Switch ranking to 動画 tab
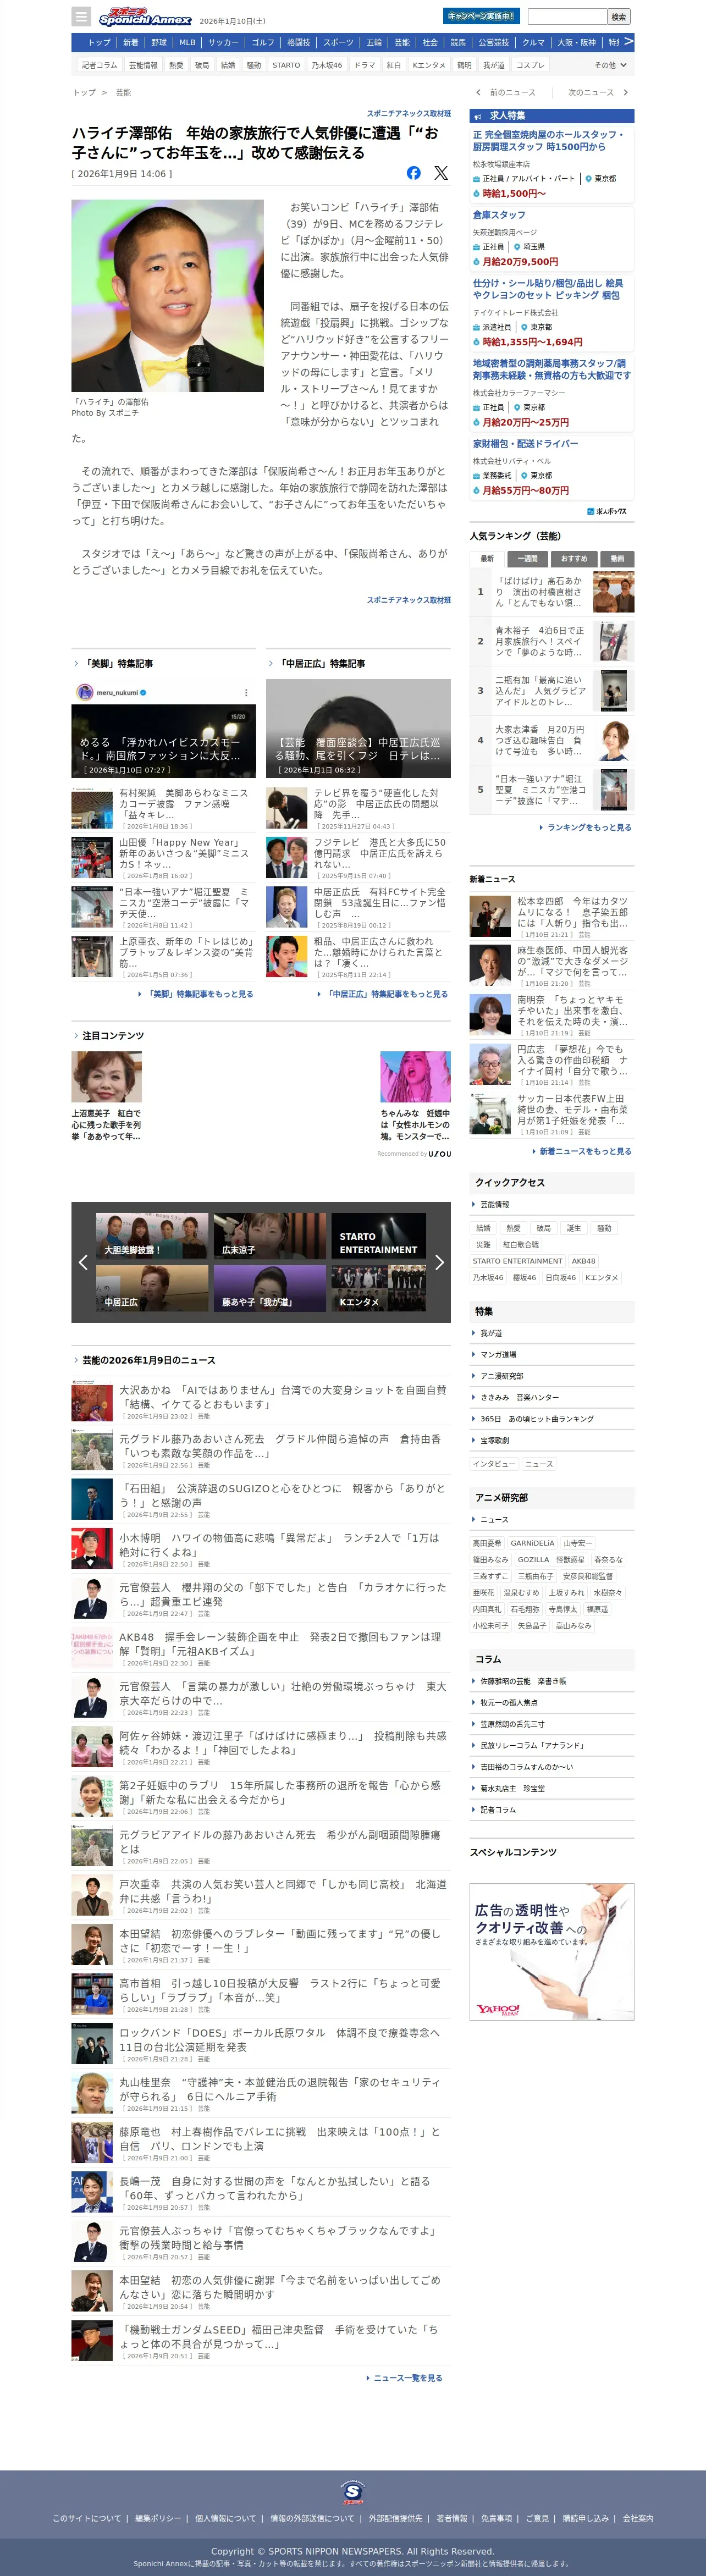Image resolution: width=706 pixels, height=2576 pixels. tap(617, 559)
